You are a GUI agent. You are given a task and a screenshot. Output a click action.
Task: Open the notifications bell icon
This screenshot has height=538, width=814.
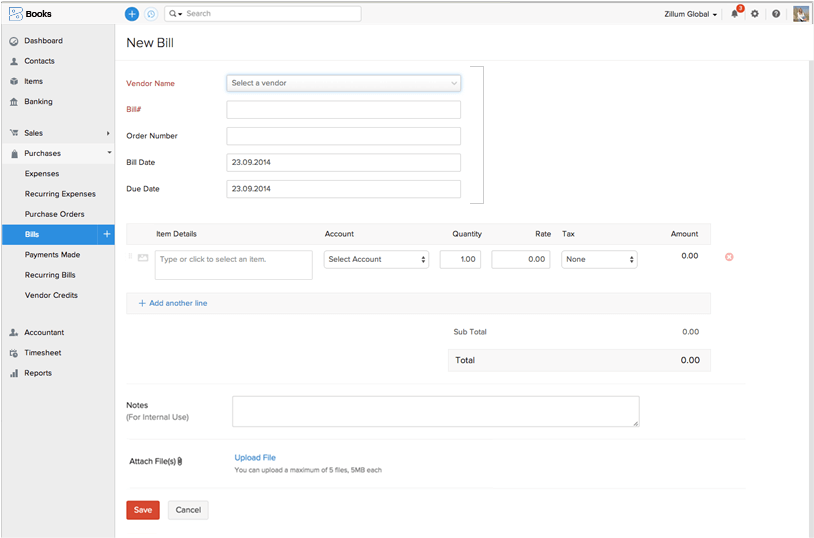click(x=735, y=14)
